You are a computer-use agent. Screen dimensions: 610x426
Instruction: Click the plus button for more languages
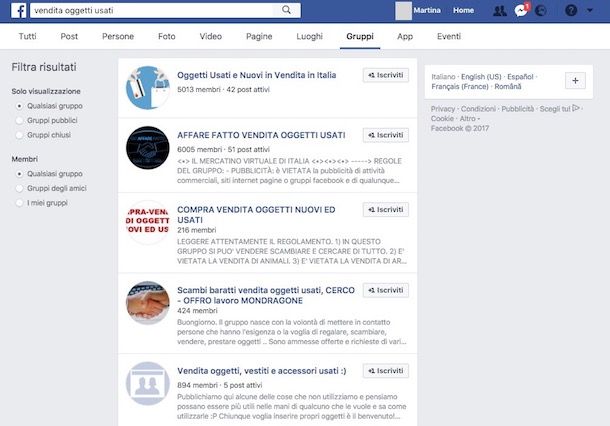575,81
